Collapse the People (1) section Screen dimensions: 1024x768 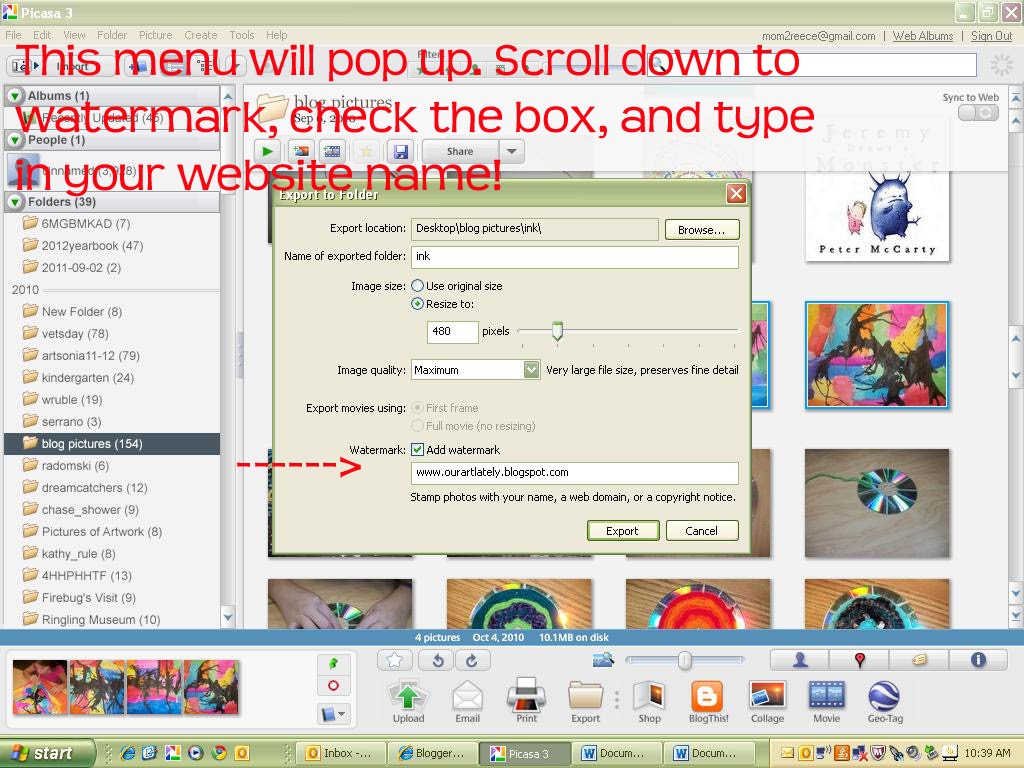pyautogui.click(x=15, y=140)
